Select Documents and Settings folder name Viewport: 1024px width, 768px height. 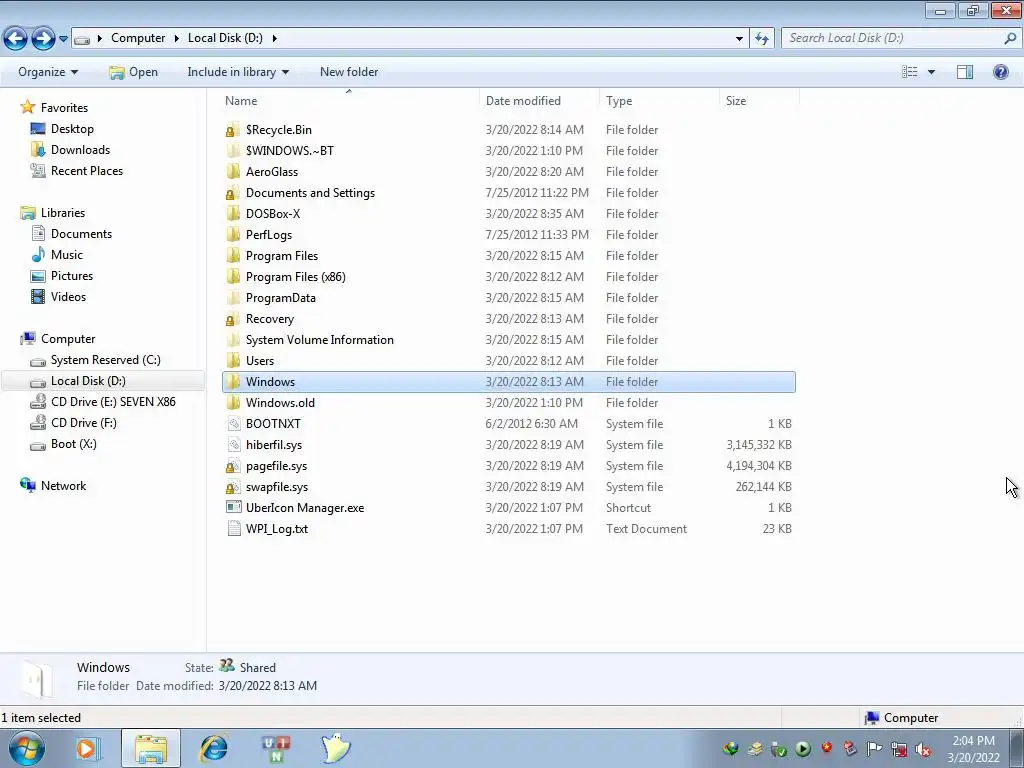pyautogui.click(x=310, y=193)
